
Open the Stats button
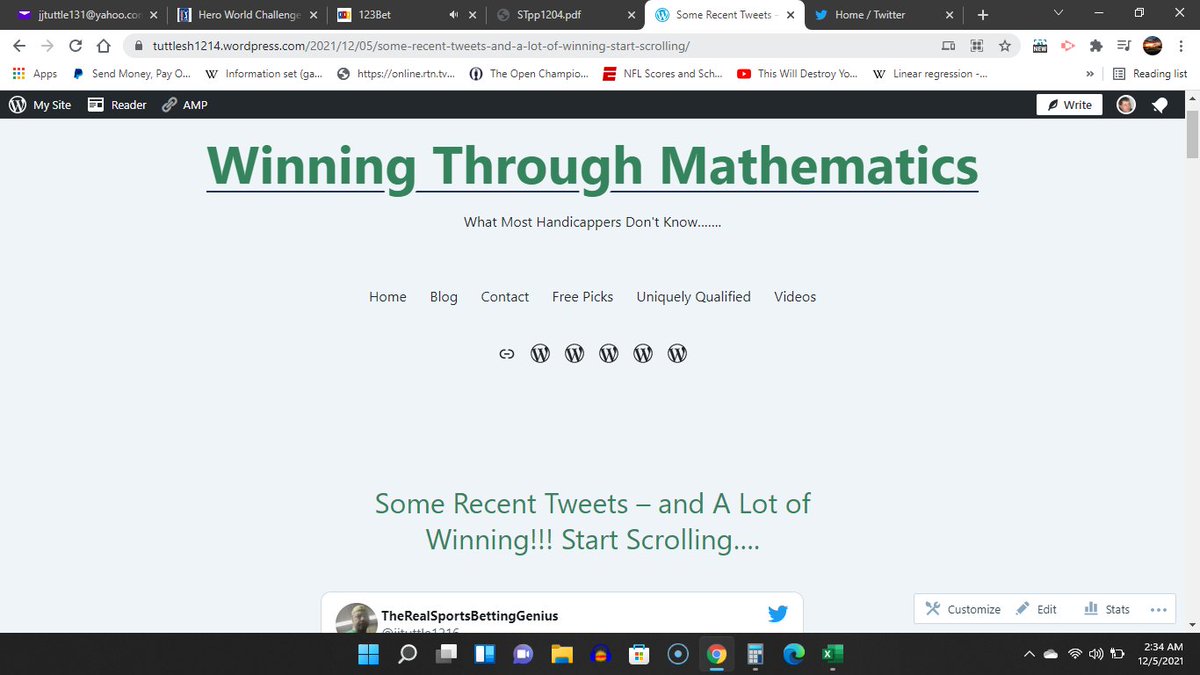pyautogui.click(x=1107, y=609)
